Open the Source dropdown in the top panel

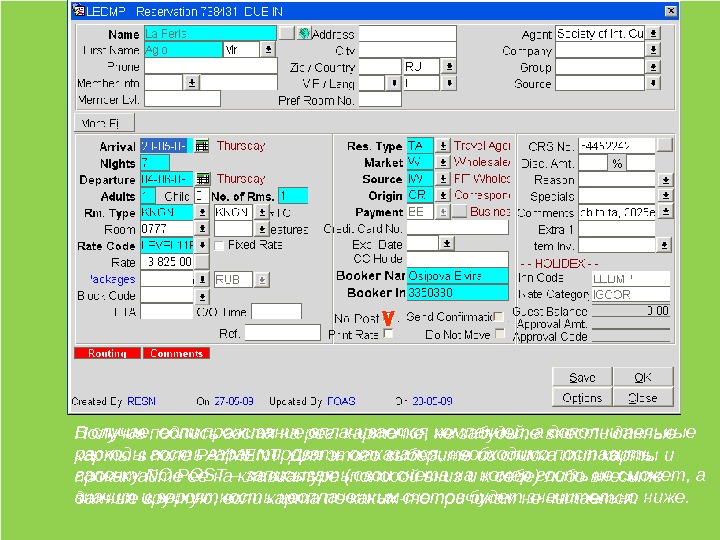point(653,83)
